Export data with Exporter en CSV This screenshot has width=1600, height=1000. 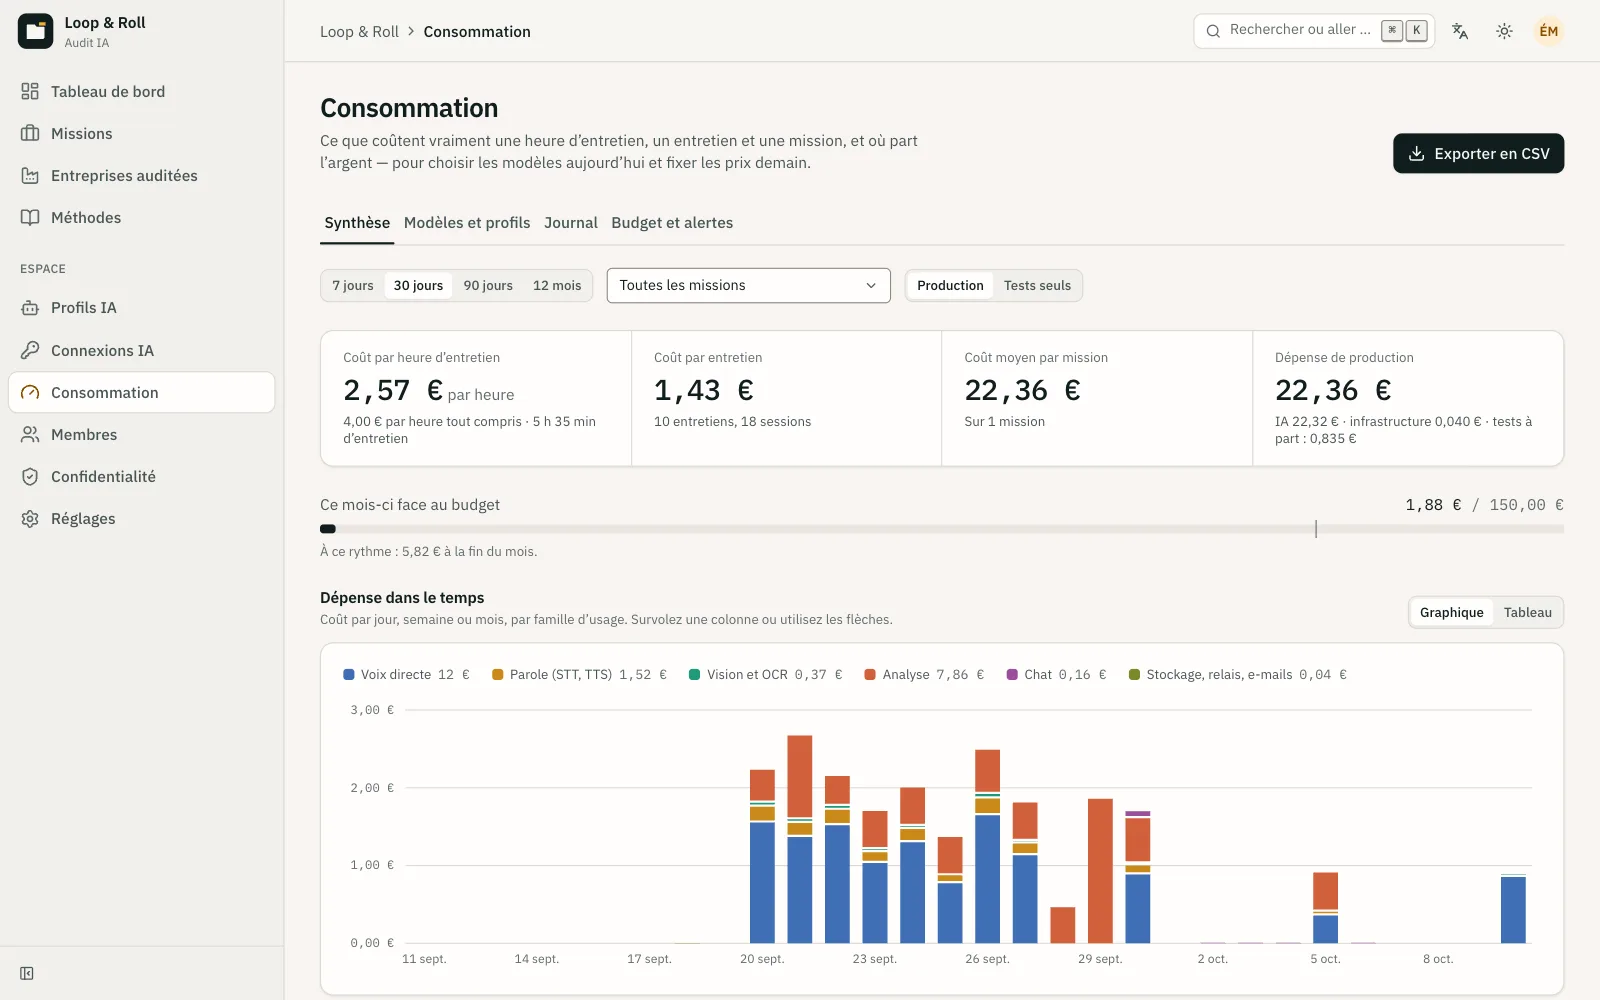[1478, 154]
